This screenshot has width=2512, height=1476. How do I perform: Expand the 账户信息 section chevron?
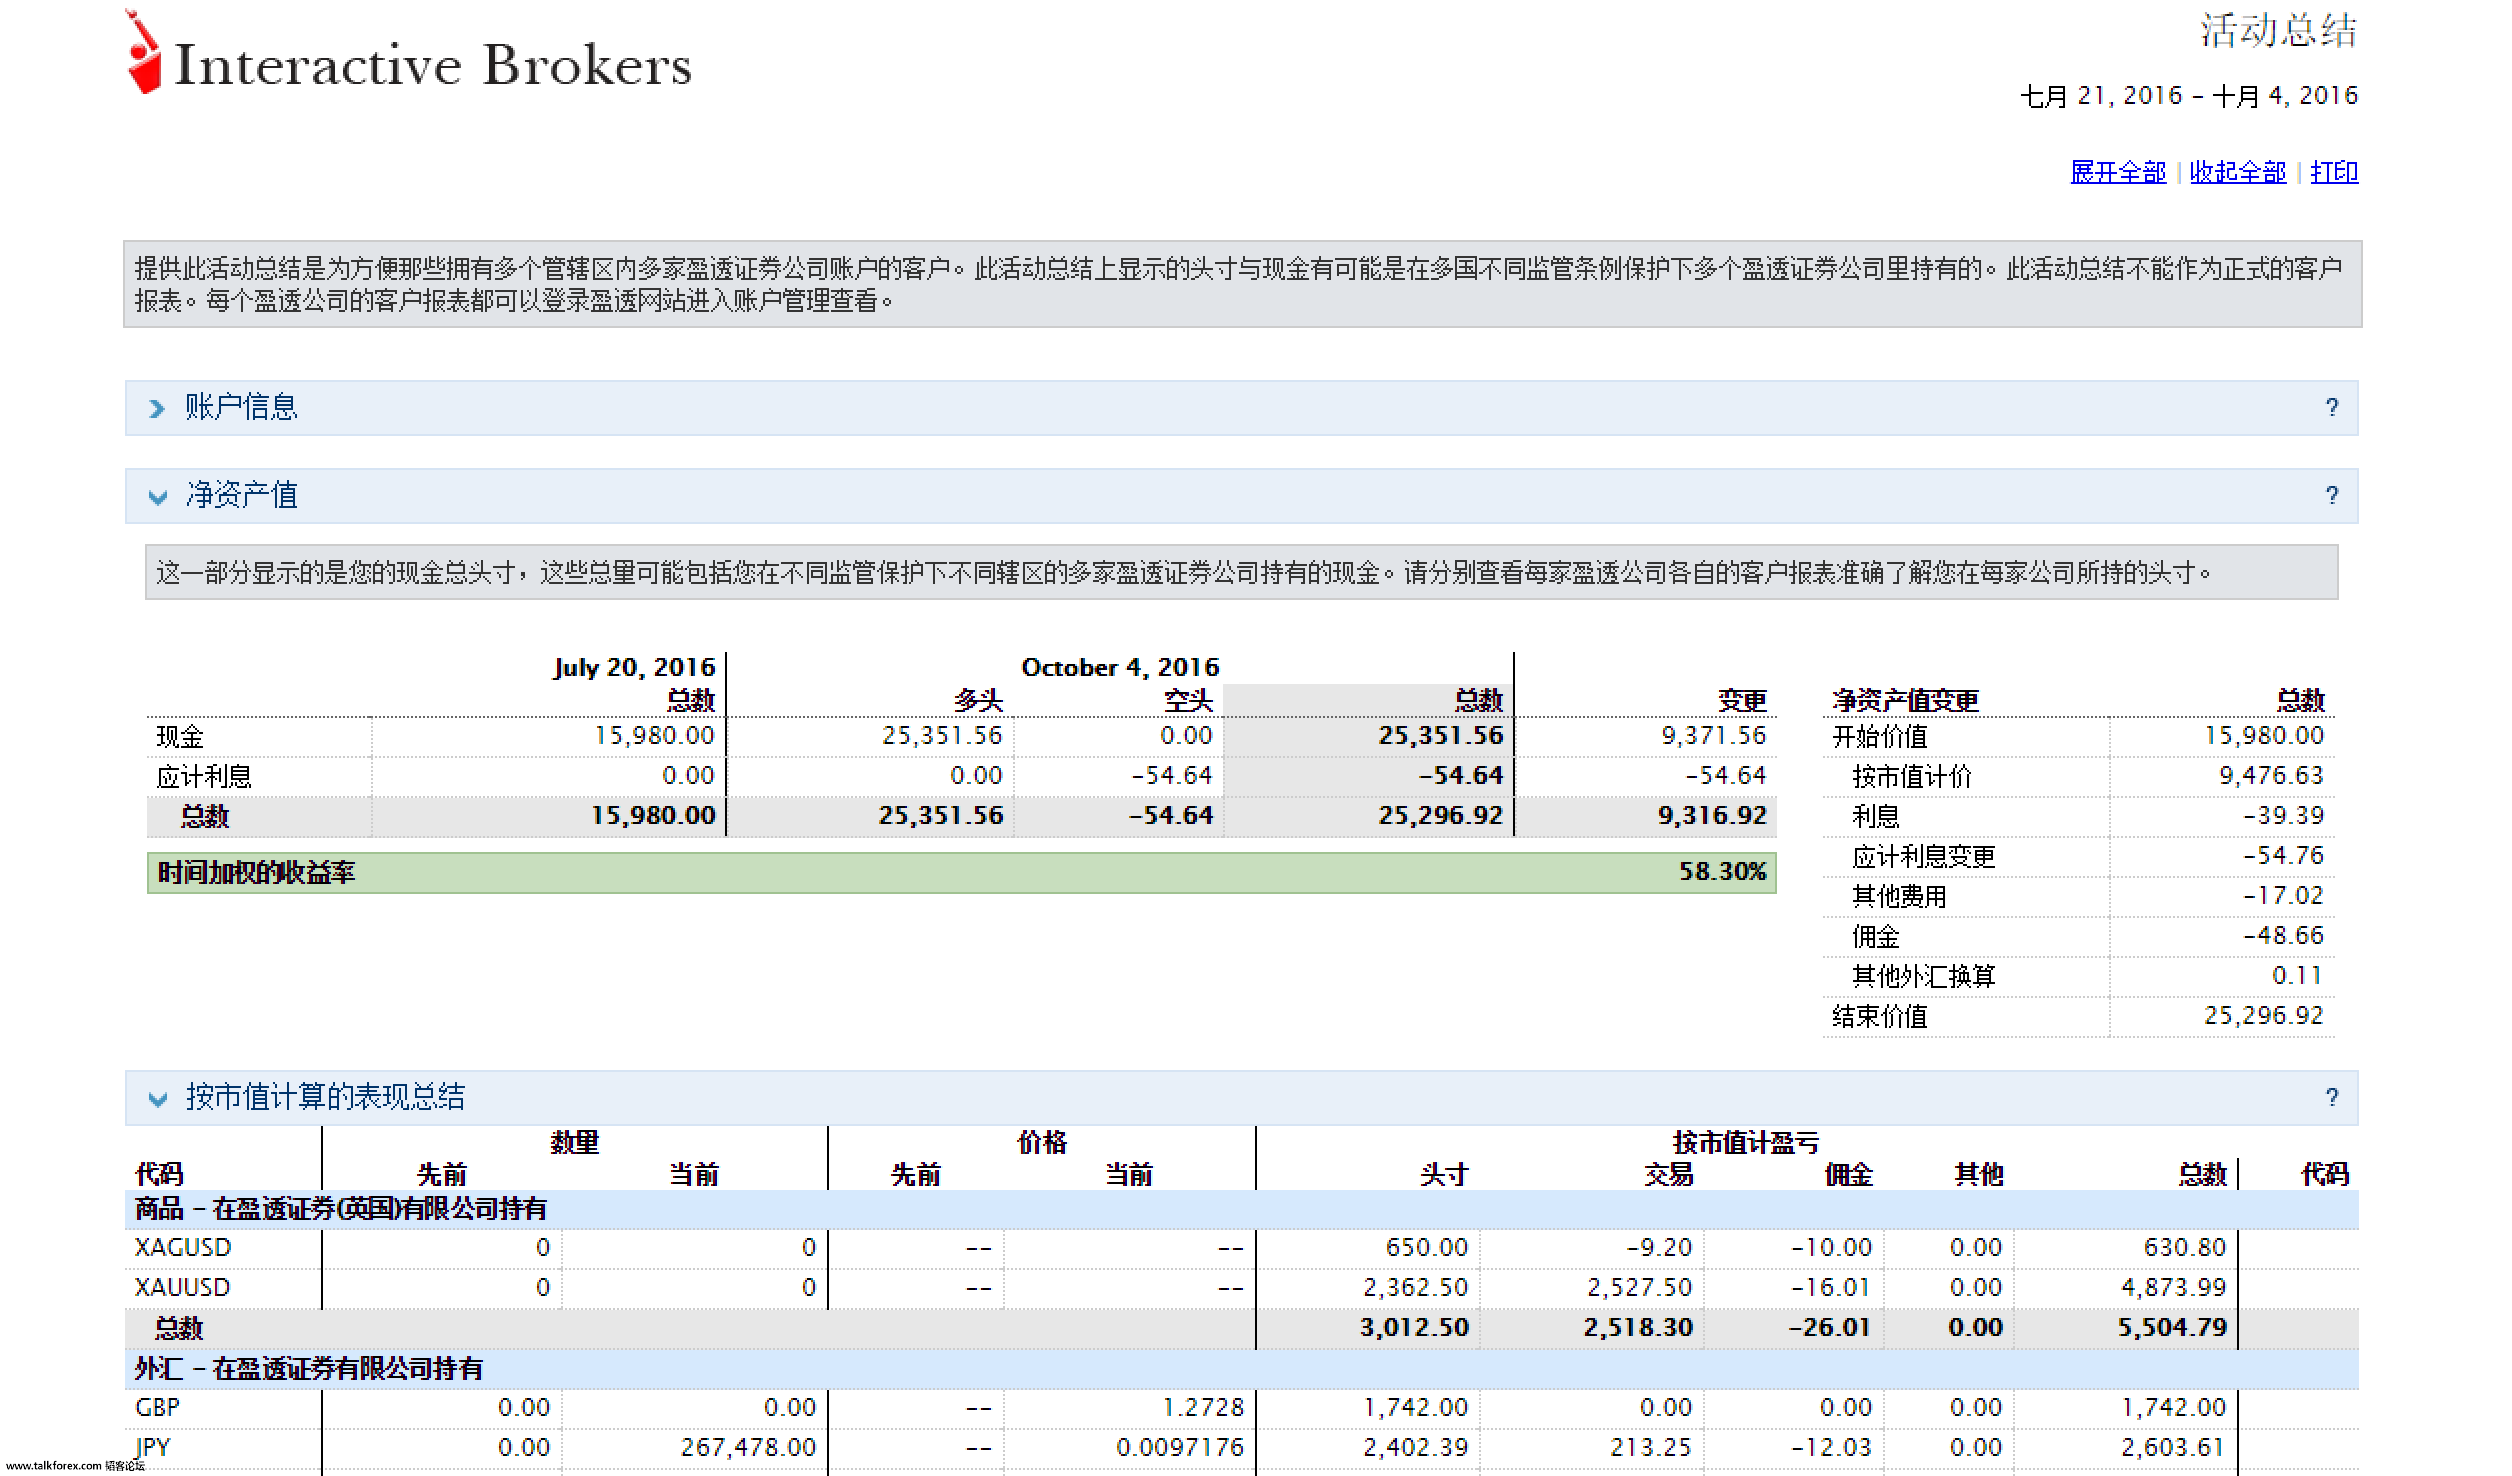tap(157, 408)
